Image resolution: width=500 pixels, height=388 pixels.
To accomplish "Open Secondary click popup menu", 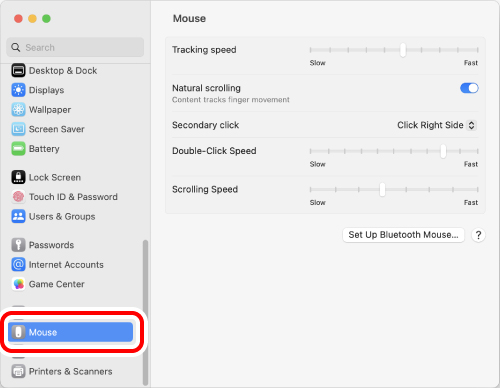I will [437, 125].
